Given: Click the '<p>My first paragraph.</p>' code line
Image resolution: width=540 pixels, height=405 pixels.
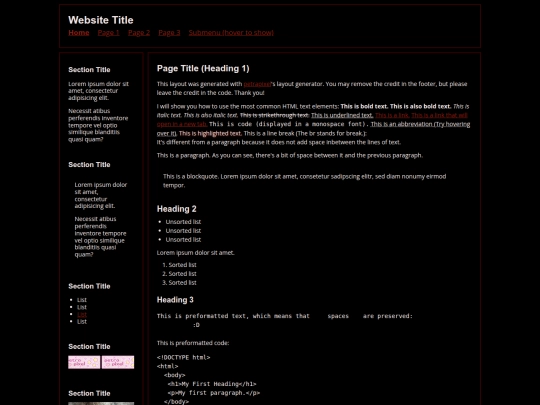Looking at the screenshot, I should (214, 393).
